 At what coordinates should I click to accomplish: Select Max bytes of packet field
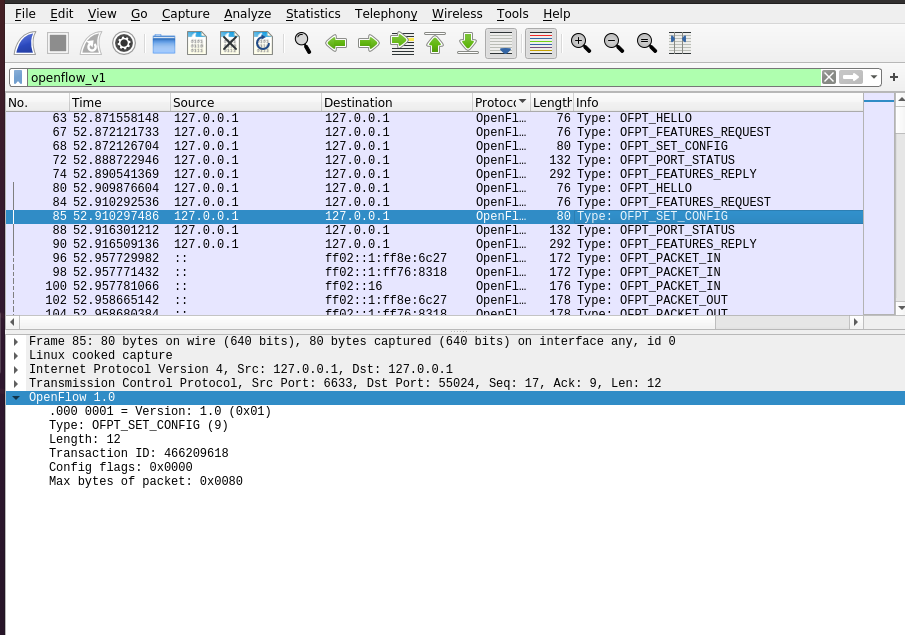pyautogui.click(x=145, y=481)
